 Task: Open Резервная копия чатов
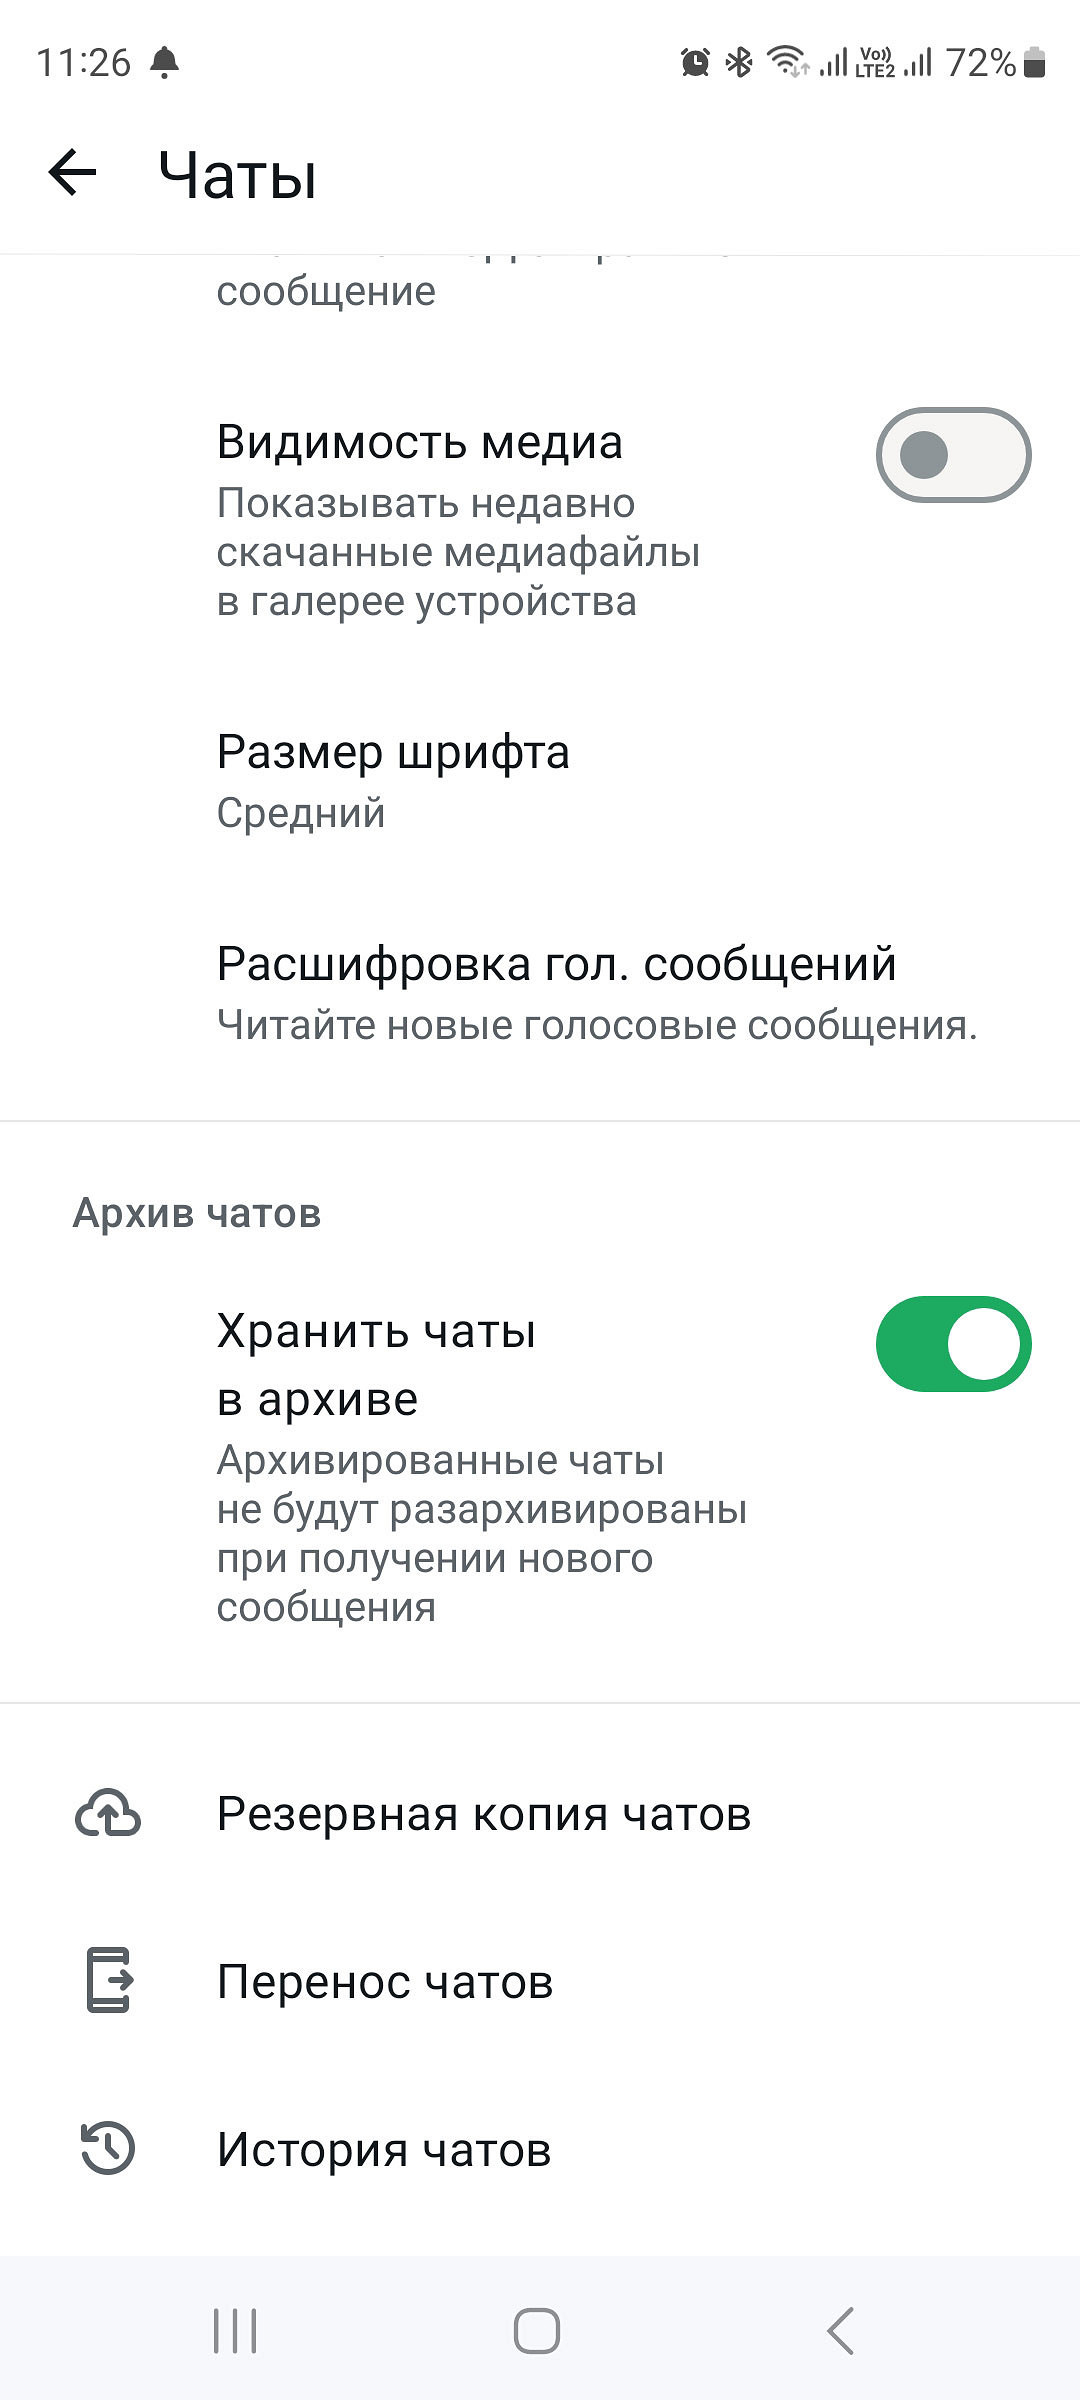click(x=484, y=1814)
